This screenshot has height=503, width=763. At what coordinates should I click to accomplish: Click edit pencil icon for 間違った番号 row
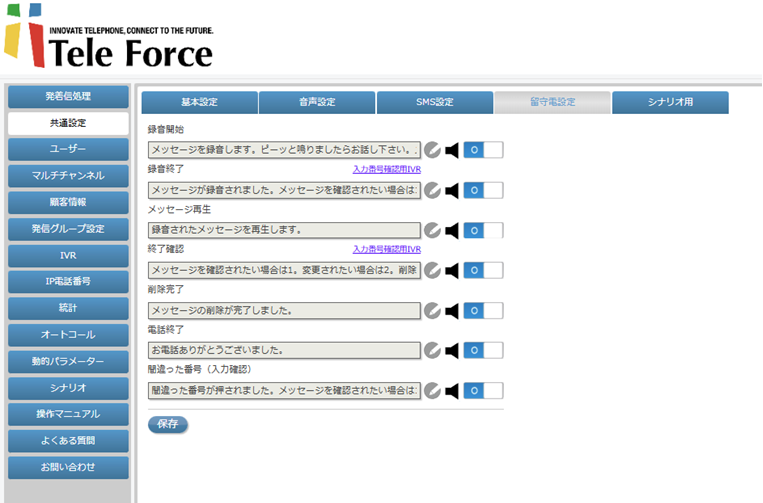click(432, 391)
